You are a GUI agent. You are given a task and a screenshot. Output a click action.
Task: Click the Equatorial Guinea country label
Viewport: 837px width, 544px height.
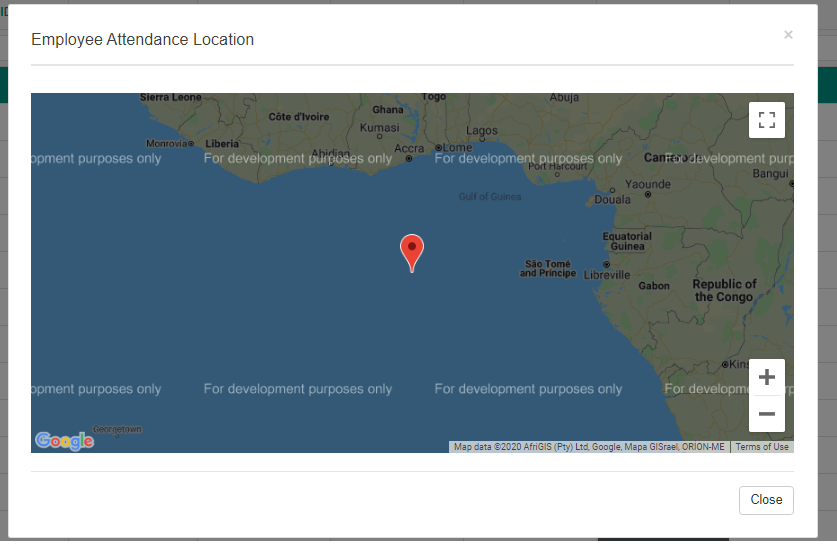(x=627, y=241)
